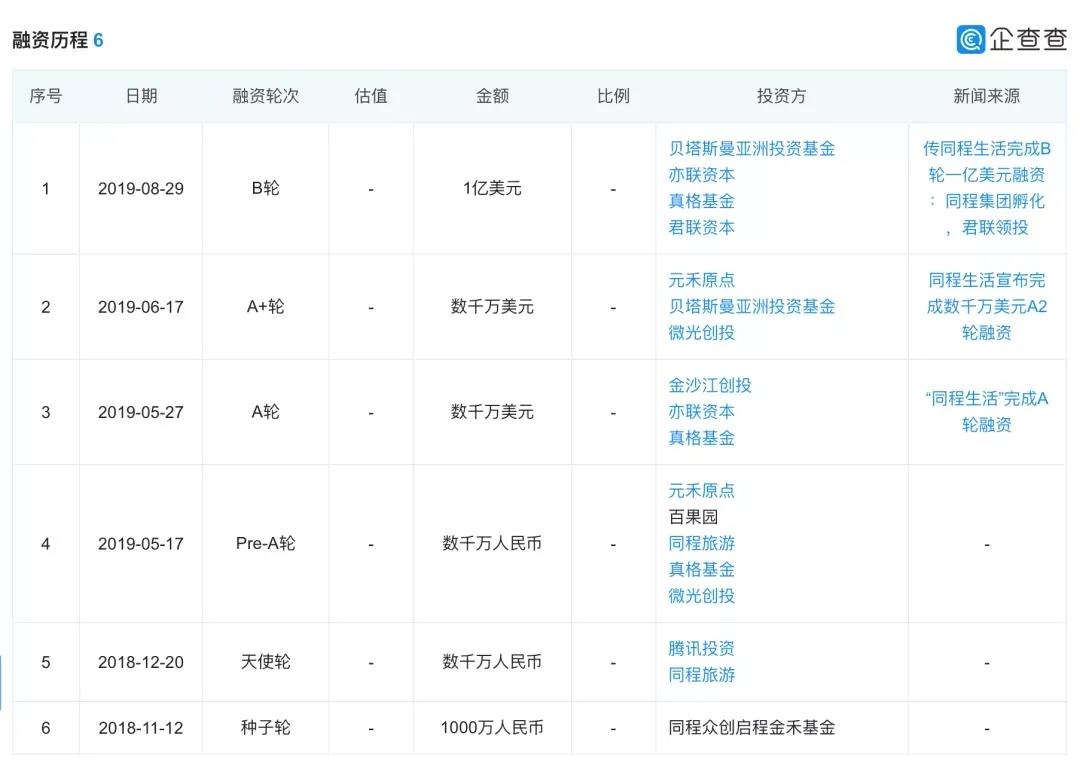1080x781 pixels.
Task: Click the funding count number 6
Action: [x=98, y=40]
